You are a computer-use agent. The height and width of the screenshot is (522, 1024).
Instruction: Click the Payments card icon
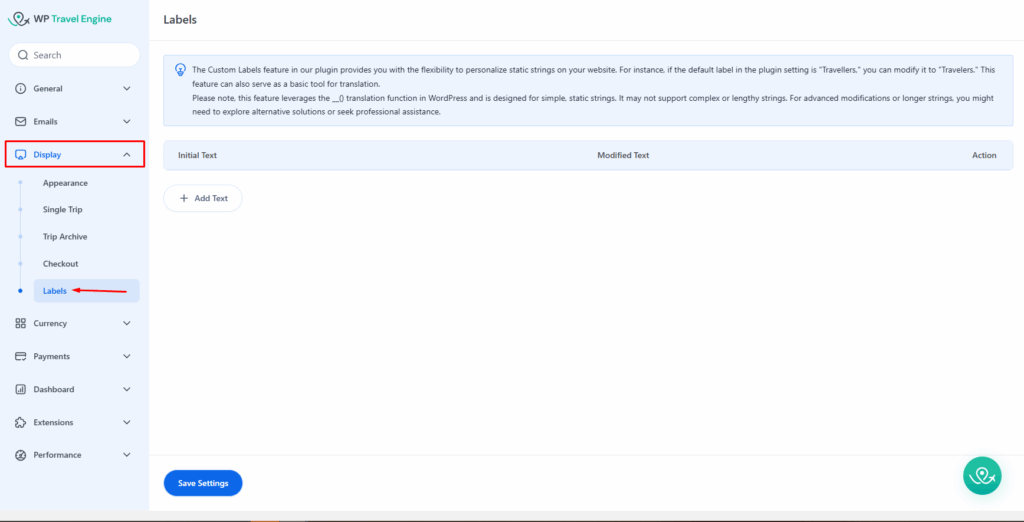(21, 356)
